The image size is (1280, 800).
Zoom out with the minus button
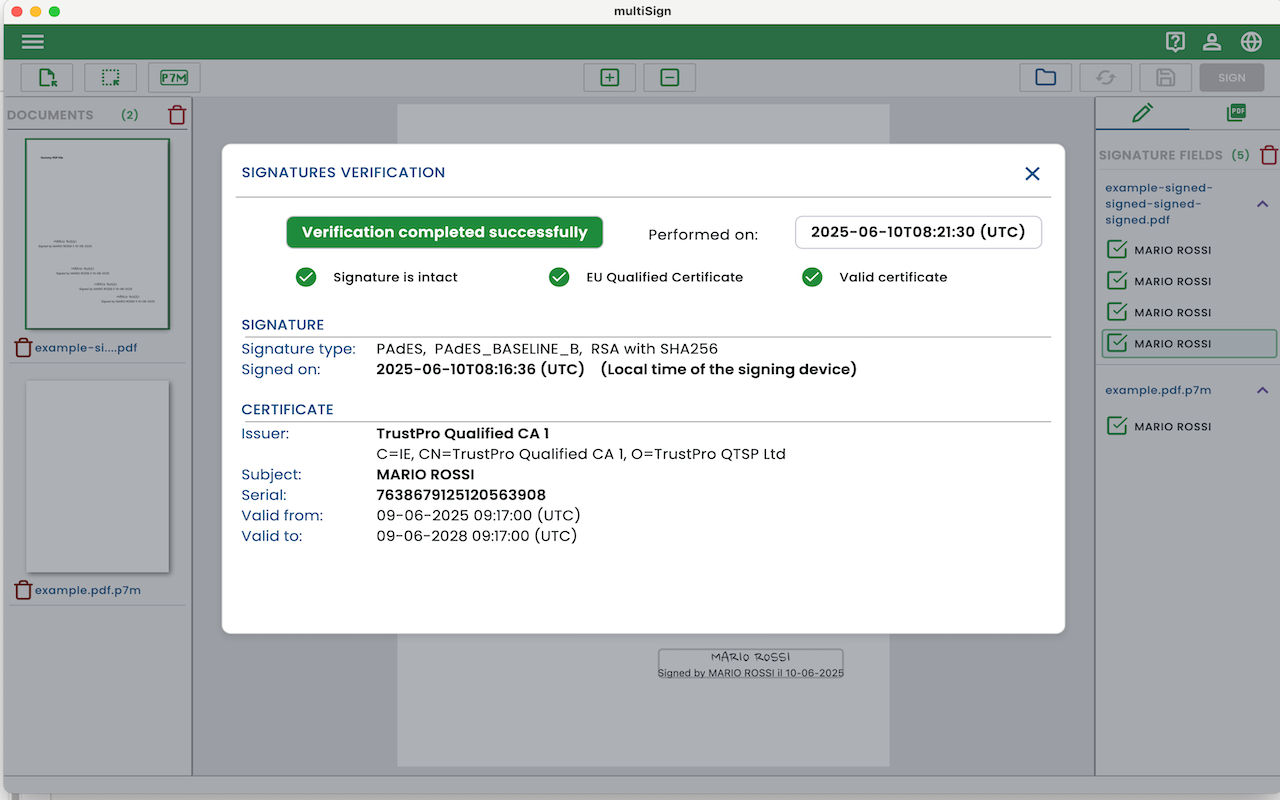(670, 78)
